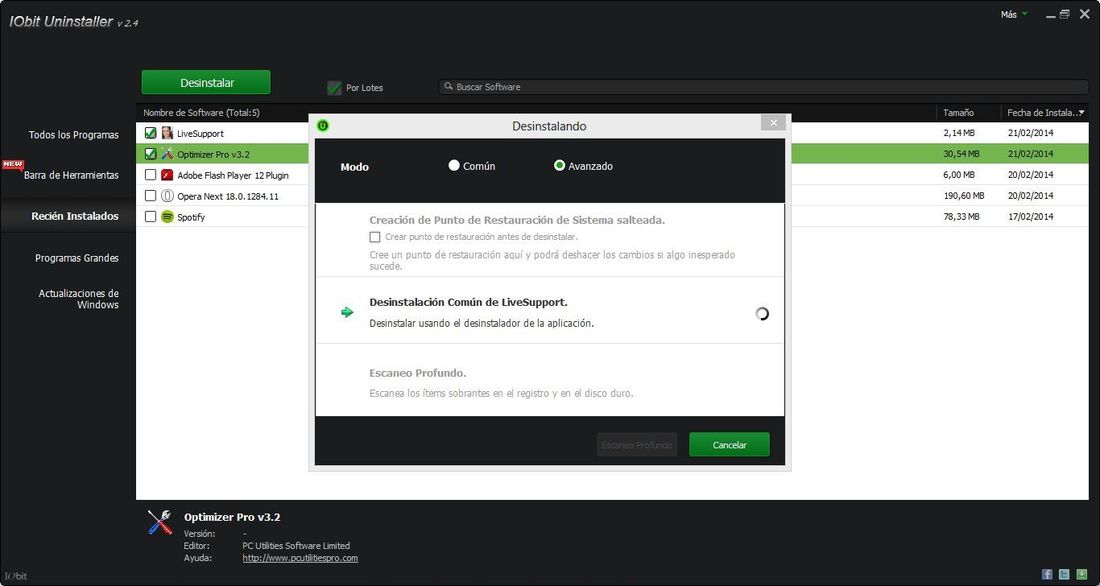Click the 30,54 MB size cell
The image size is (1100, 586).
pos(961,154)
